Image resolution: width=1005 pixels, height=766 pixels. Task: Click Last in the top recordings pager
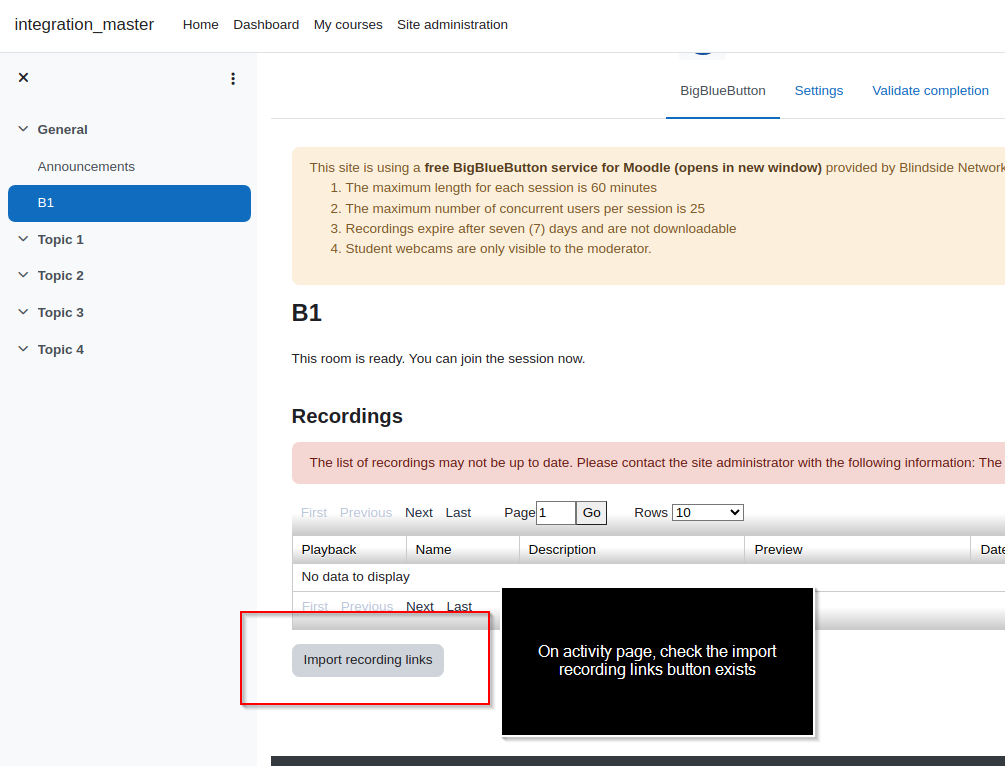coord(458,513)
